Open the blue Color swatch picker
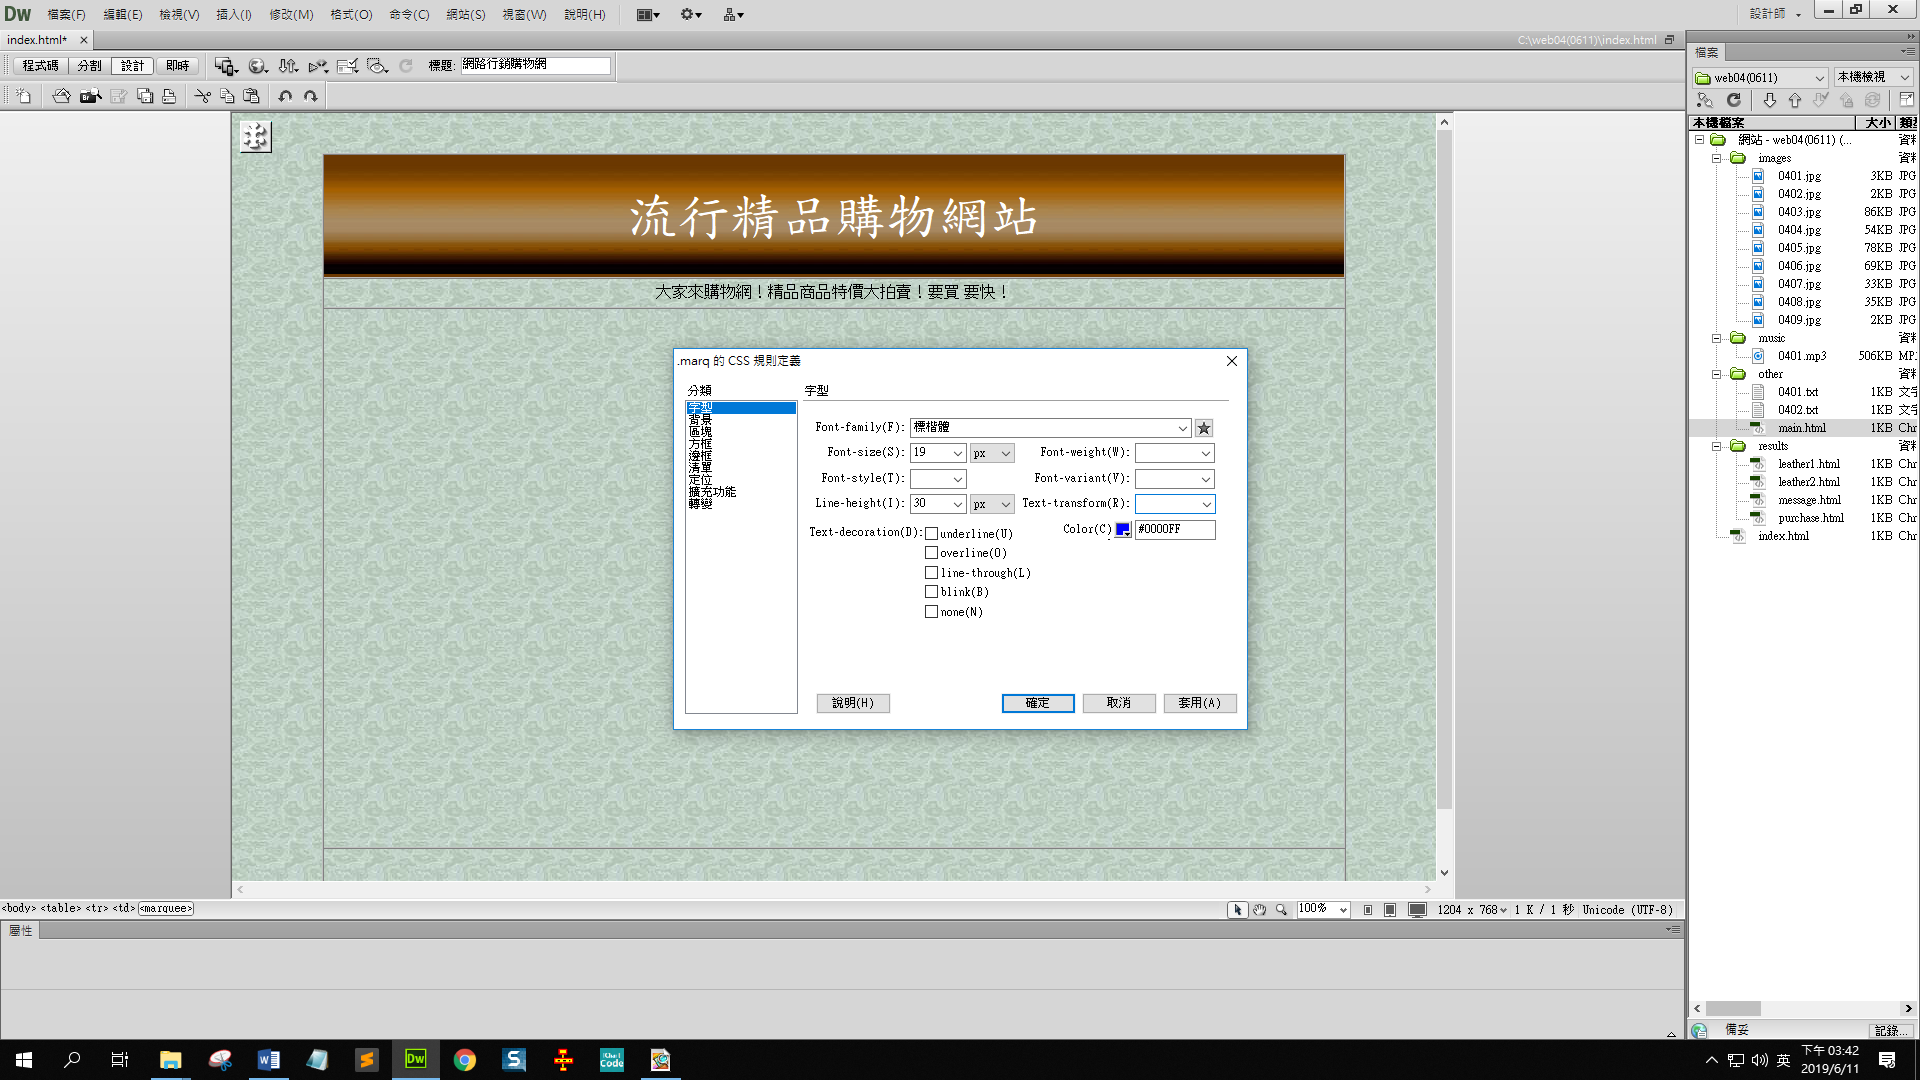1920x1080 pixels. click(1123, 530)
